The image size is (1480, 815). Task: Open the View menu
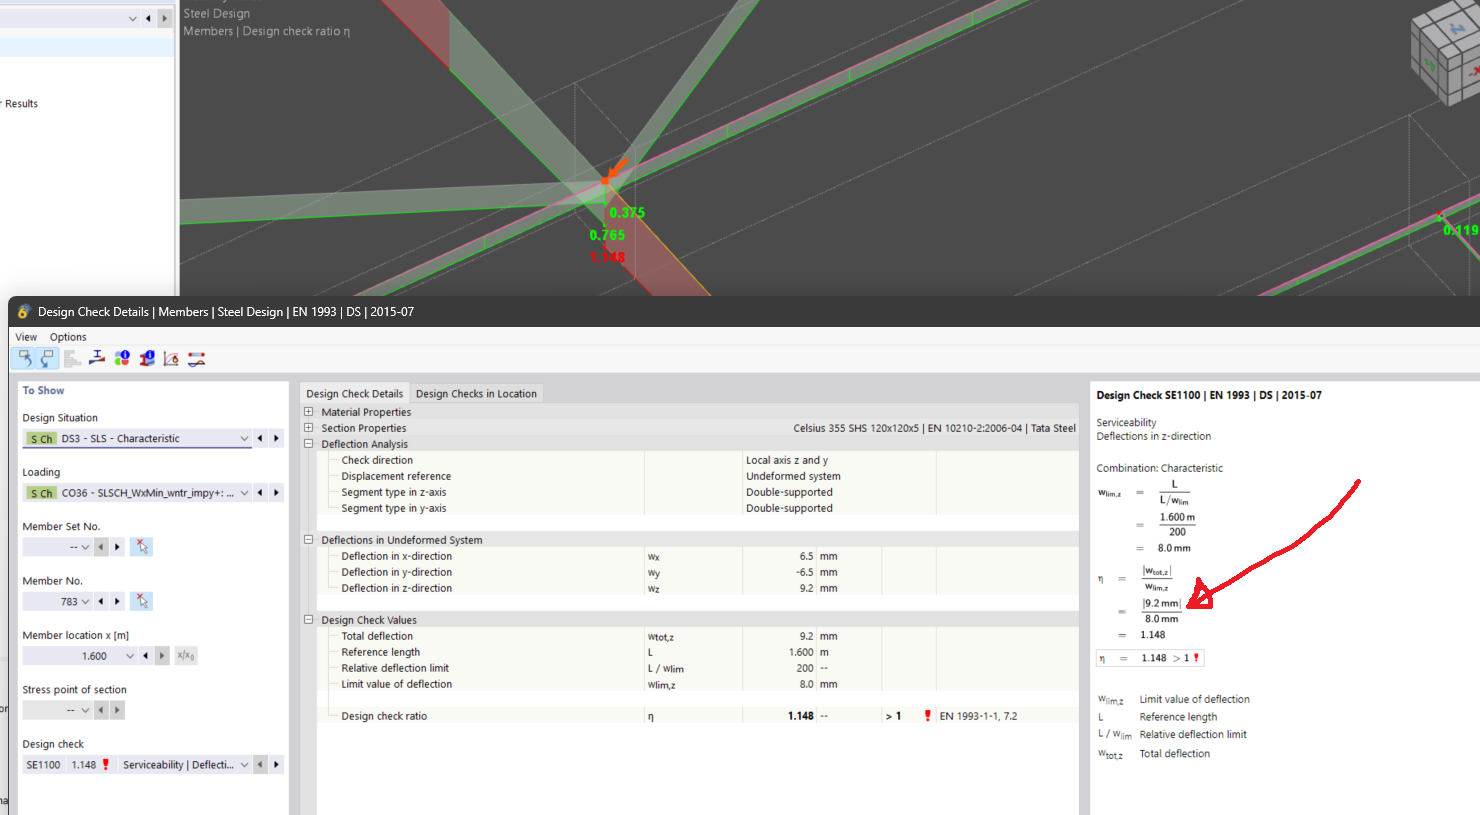point(26,337)
